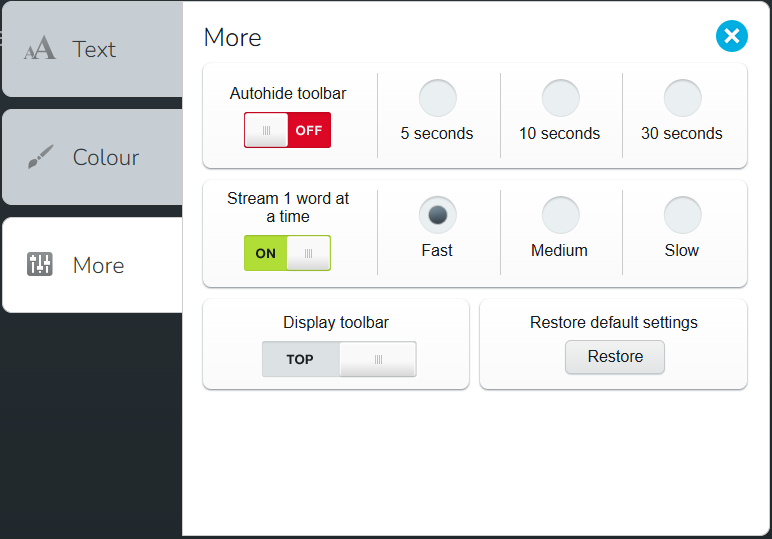
Task: Choose Slow streaming speed
Action: click(x=682, y=215)
